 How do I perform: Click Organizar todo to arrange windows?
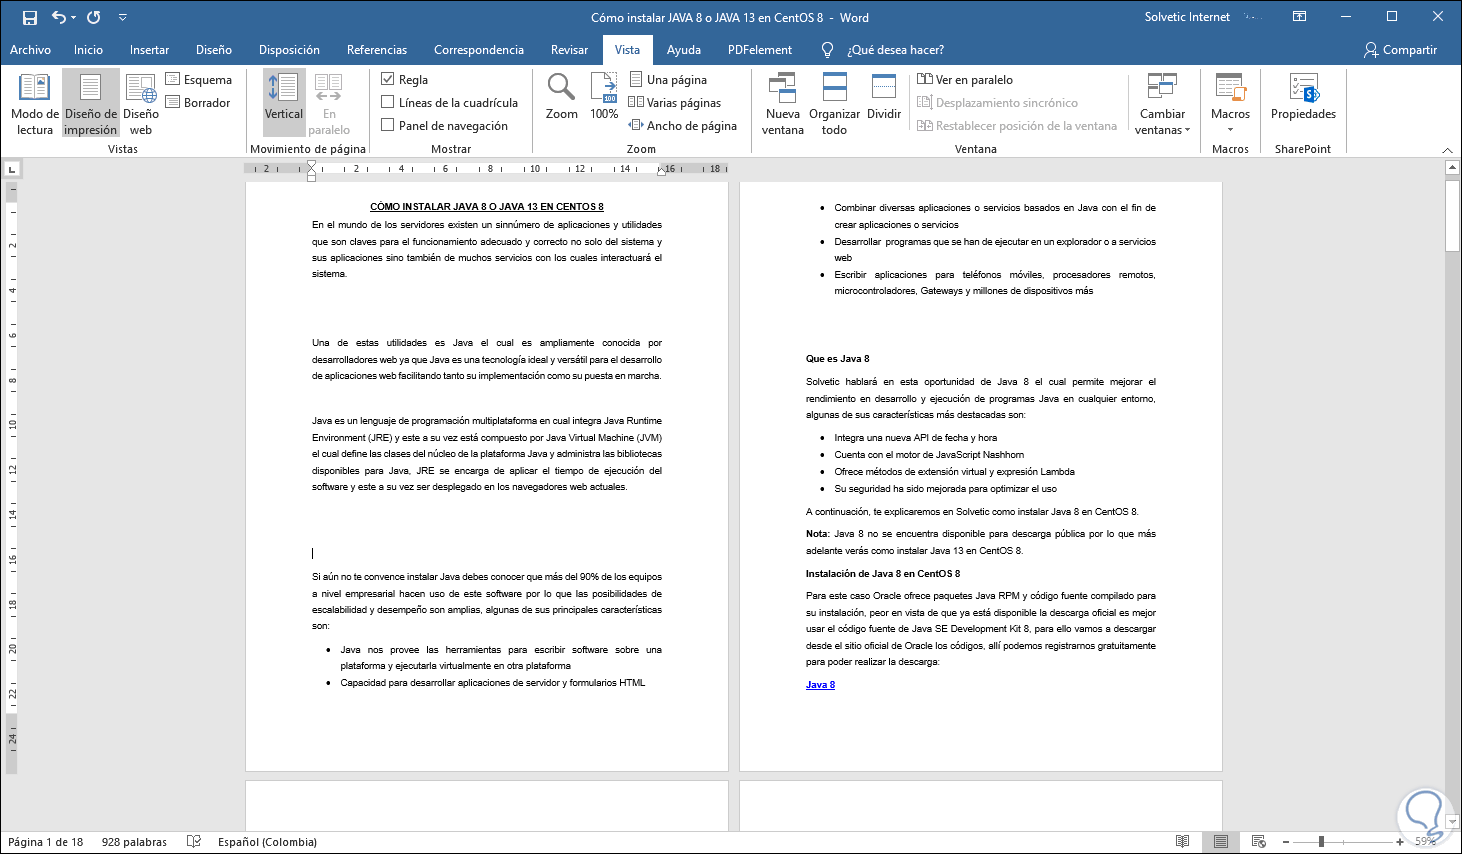[835, 104]
